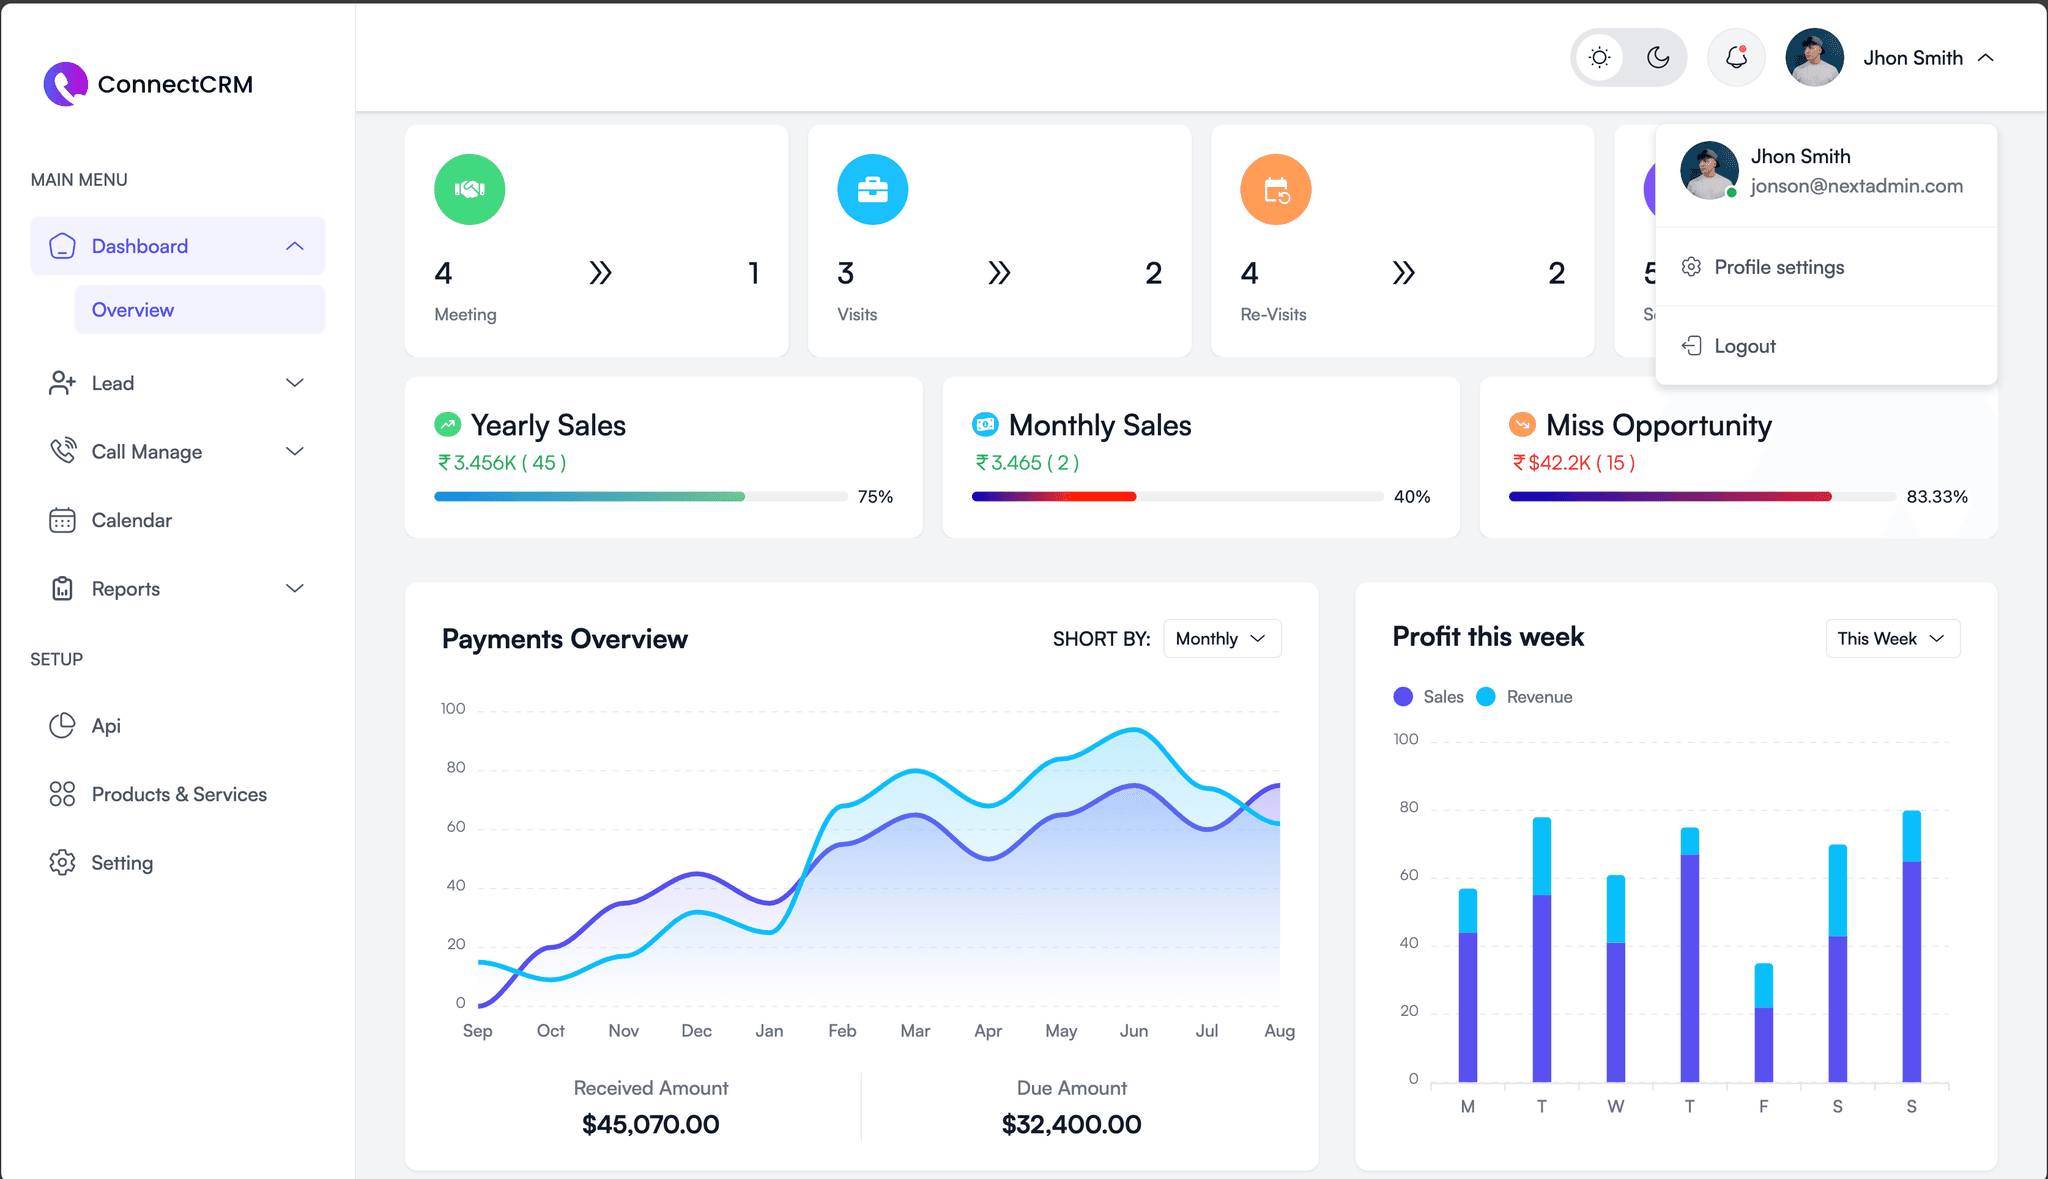Screen dimensions: 2048x1179
Task: Open the Overview sub-item link
Action: 133,310
